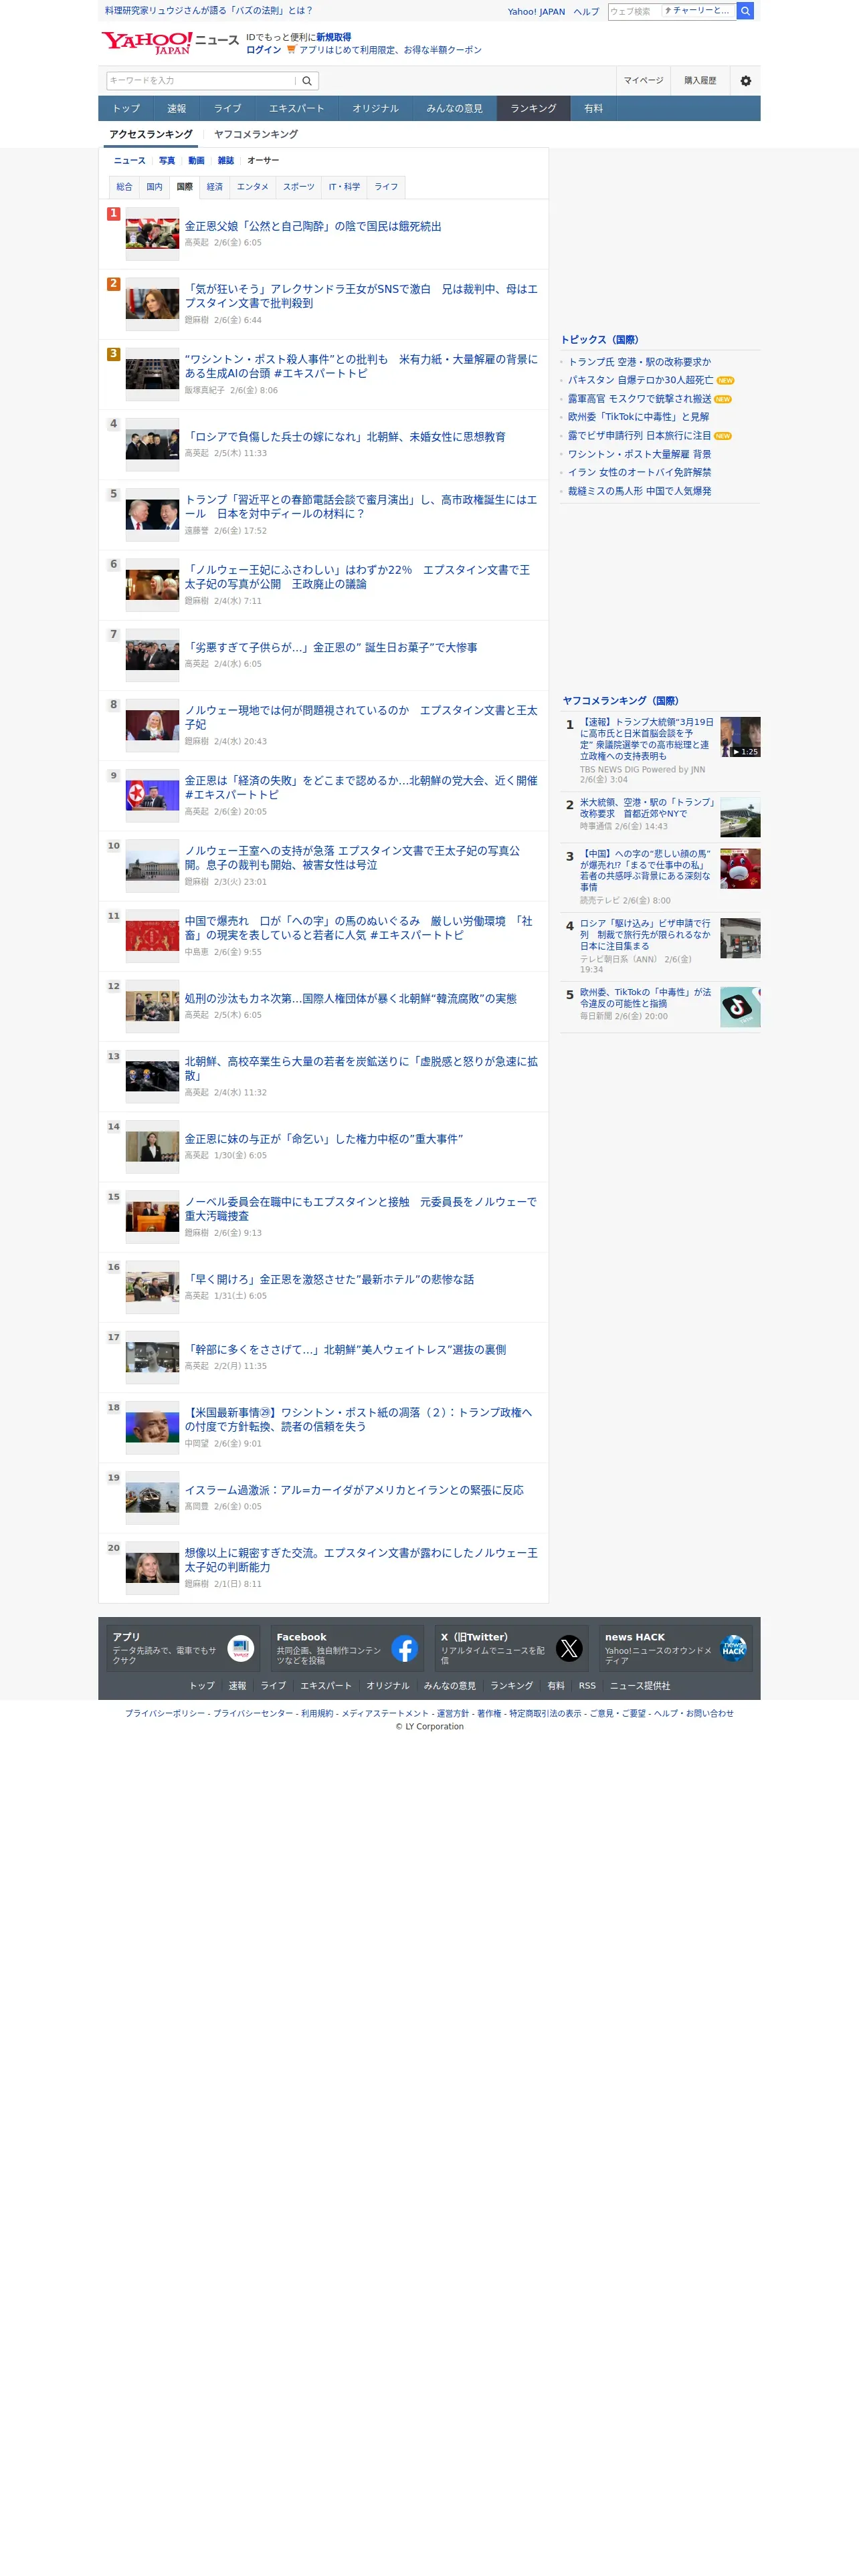Click the Yahoo! JAPAN News logo
This screenshot has height=2576, width=859.
pyautogui.click(x=170, y=42)
